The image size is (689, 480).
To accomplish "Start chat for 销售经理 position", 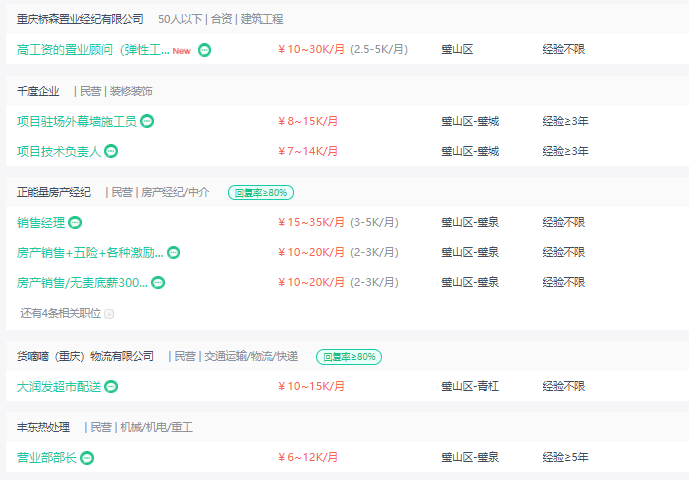I will point(75,222).
